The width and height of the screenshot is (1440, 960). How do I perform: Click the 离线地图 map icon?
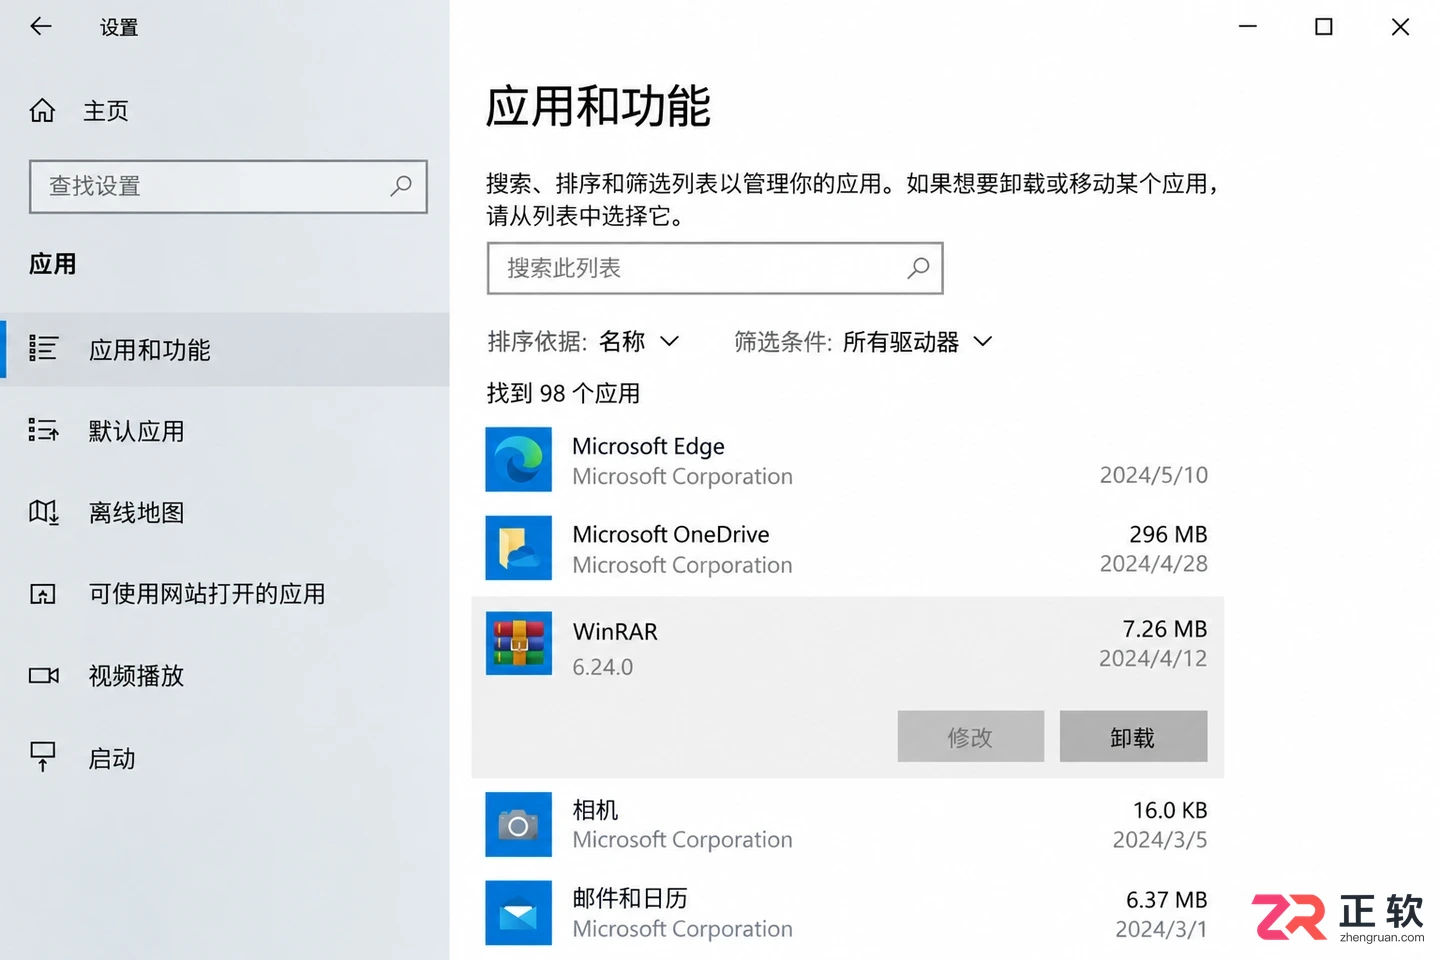[x=43, y=512]
